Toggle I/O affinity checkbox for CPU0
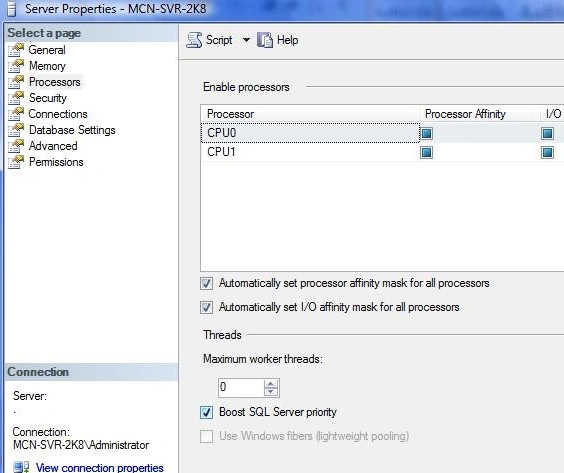The height and width of the screenshot is (473, 564). (547, 133)
